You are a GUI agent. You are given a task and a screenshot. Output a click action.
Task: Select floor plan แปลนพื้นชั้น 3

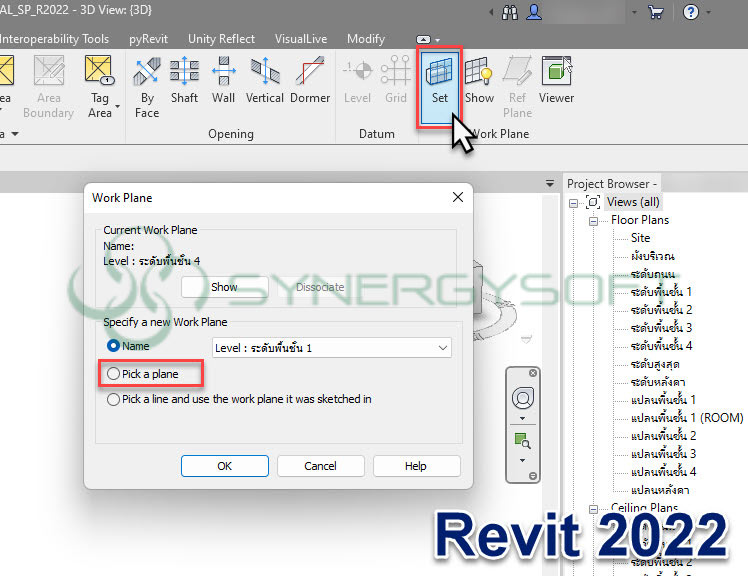point(663,453)
